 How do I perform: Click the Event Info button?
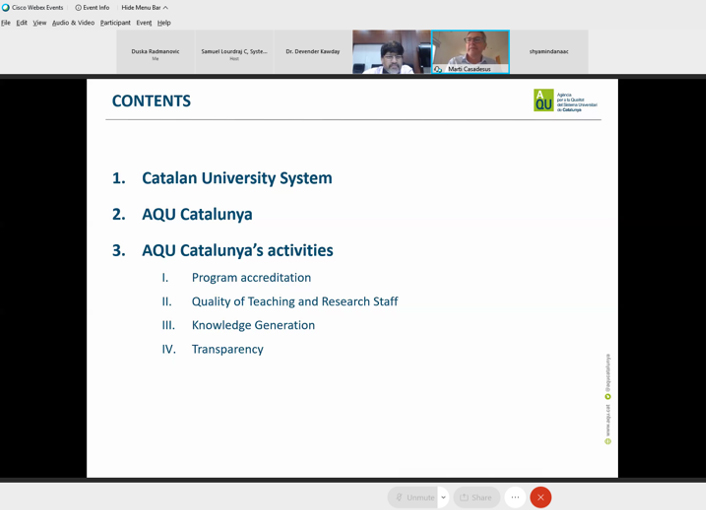coord(92,8)
